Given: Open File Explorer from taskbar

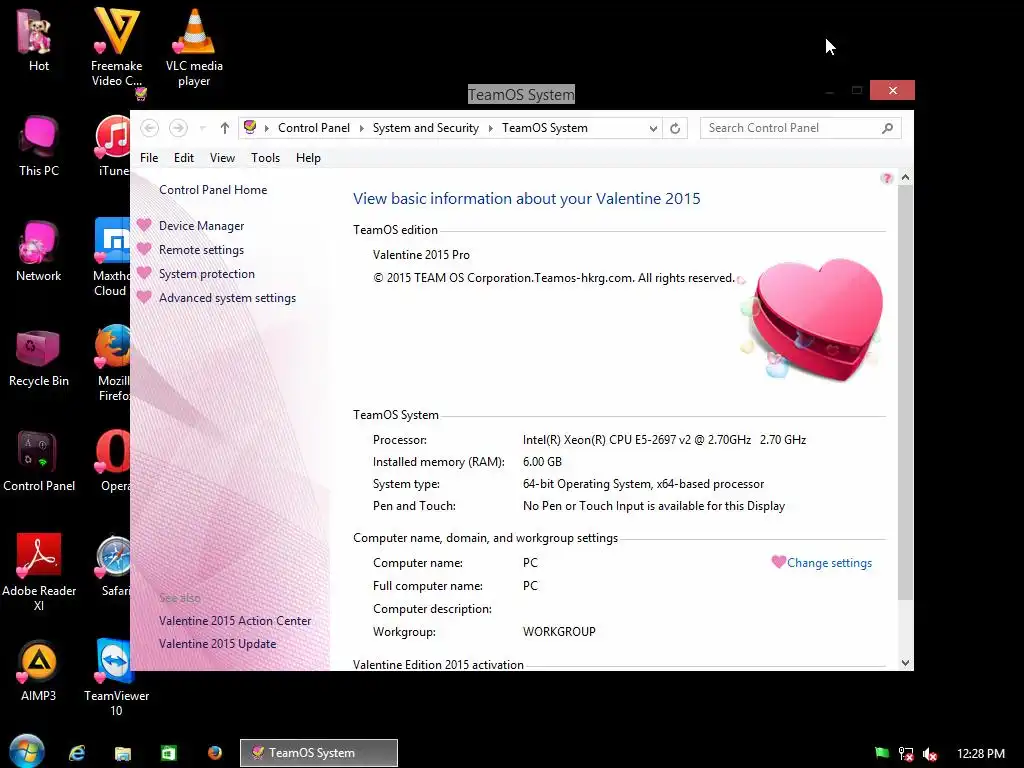Looking at the screenshot, I should [123, 753].
